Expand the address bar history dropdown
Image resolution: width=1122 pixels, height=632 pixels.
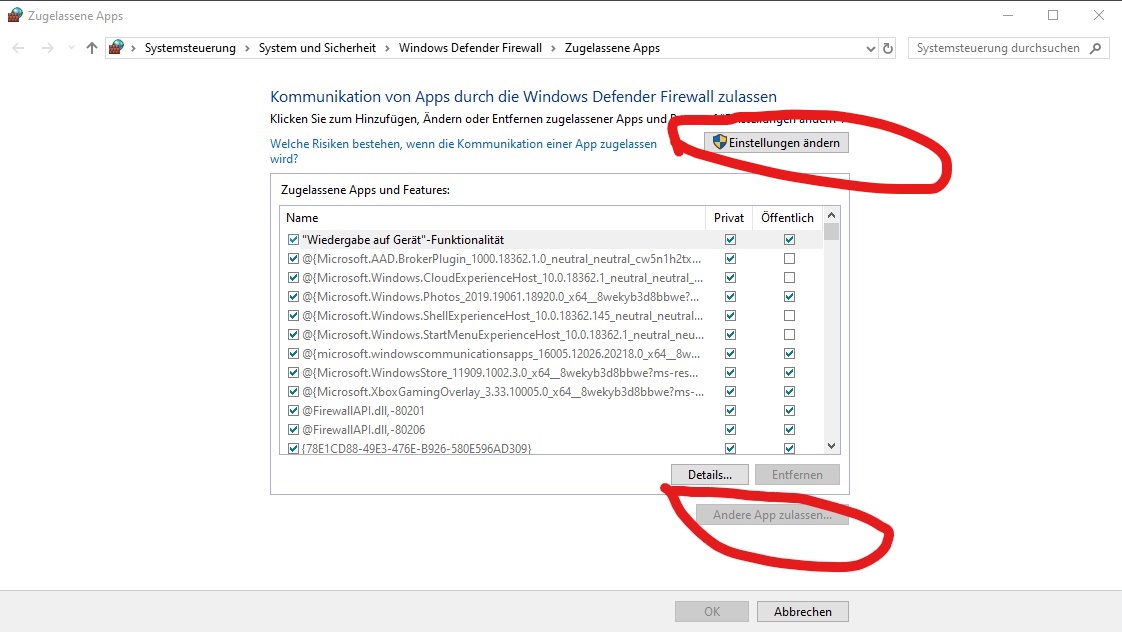pyautogui.click(x=870, y=49)
